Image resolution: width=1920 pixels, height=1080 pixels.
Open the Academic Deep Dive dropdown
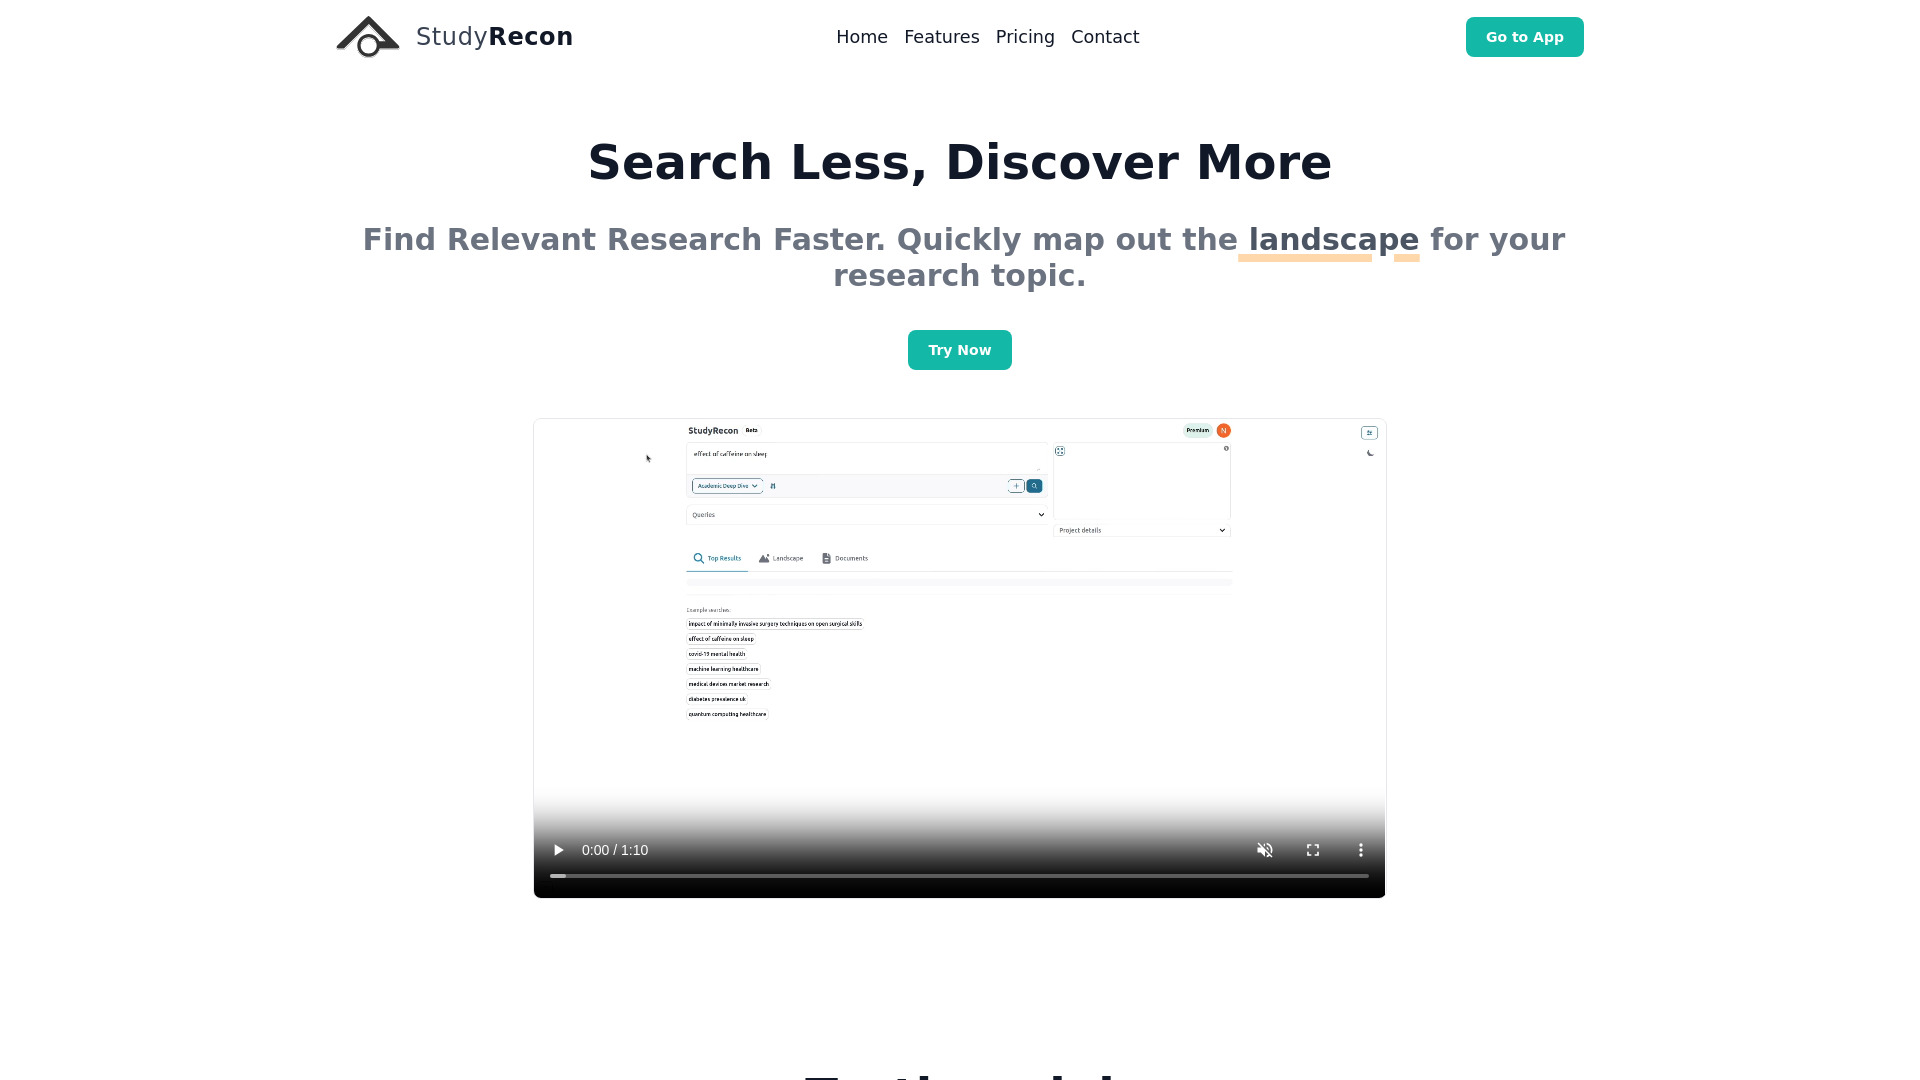click(x=724, y=485)
